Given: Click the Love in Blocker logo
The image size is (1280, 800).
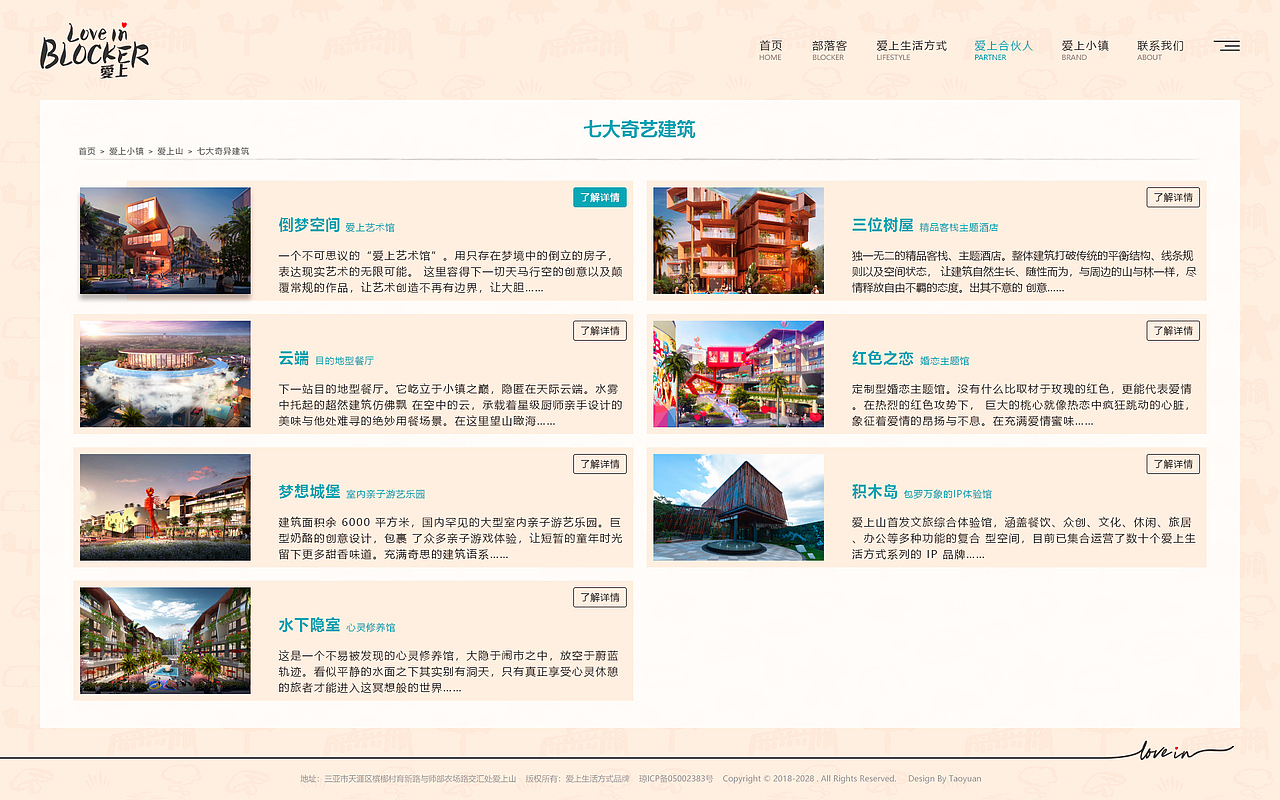Looking at the screenshot, I should point(95,49).
